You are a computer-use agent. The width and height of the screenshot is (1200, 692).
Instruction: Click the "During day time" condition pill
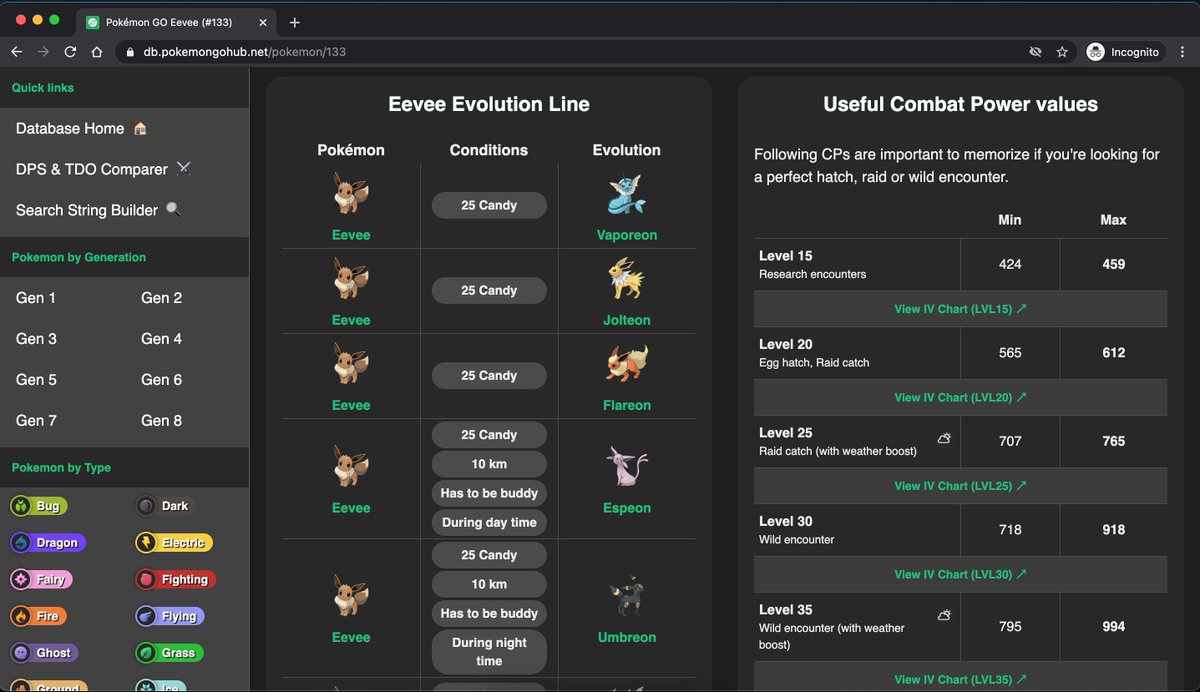tap(489, 522)
